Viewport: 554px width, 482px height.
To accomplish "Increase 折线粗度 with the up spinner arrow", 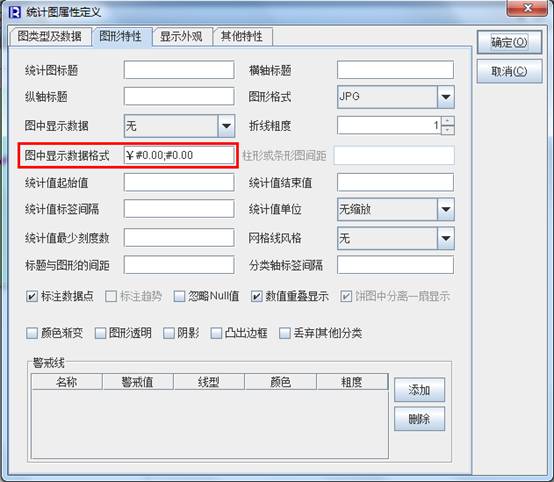I will coord(448,121).
